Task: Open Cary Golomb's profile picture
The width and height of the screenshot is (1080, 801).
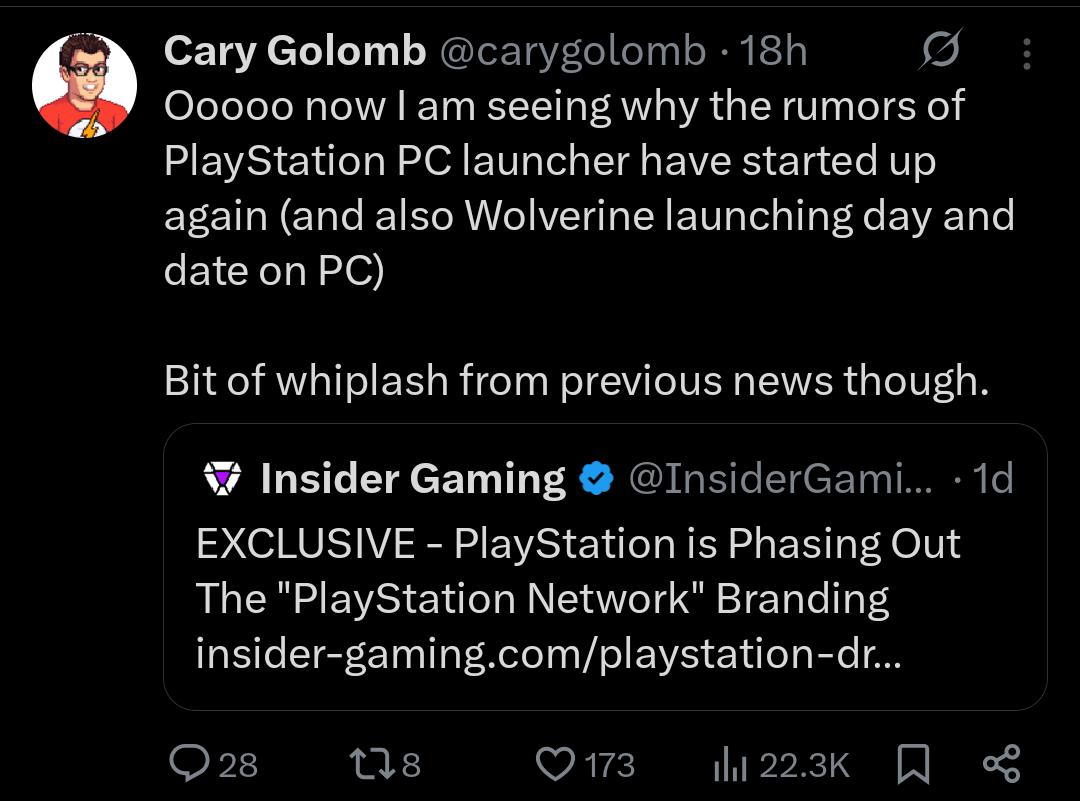Action: [x=84, y=86]
